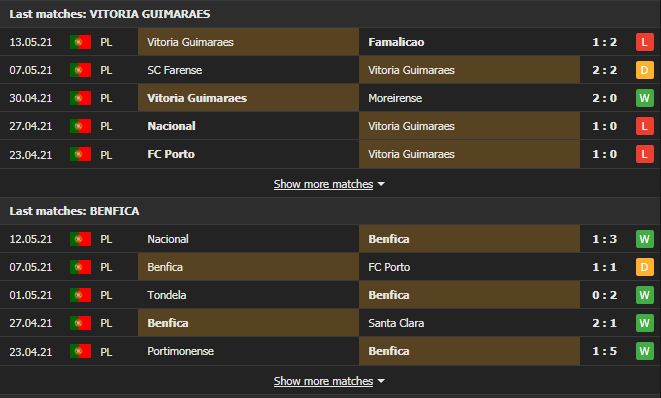Click the orange D badge for SC Farense match

click(645, 70)
